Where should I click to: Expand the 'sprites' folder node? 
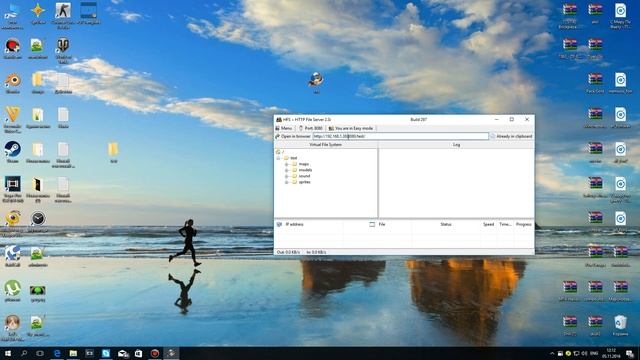[287, 182]
